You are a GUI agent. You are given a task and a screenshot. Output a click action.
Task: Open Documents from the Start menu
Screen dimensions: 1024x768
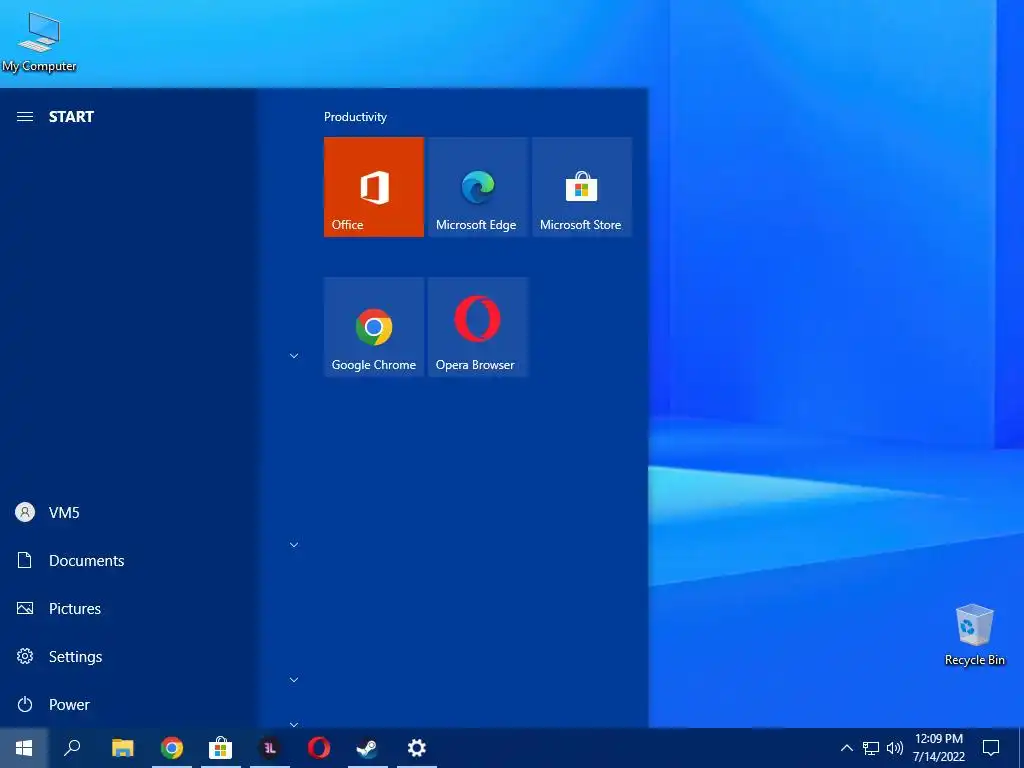(x=127, y=560)
